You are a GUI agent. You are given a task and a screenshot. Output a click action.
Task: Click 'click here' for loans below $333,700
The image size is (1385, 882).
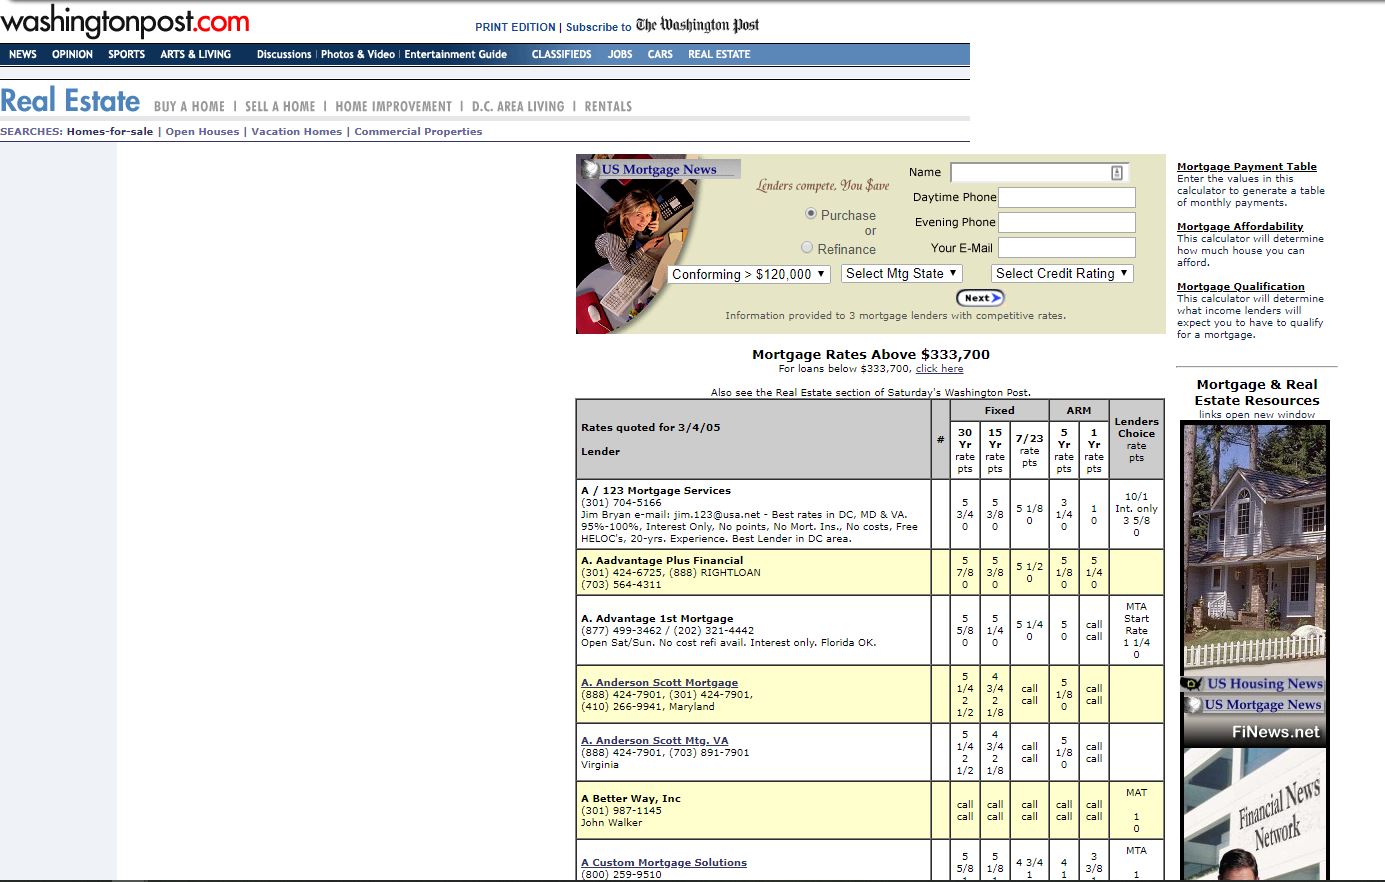tap(939, 368)
